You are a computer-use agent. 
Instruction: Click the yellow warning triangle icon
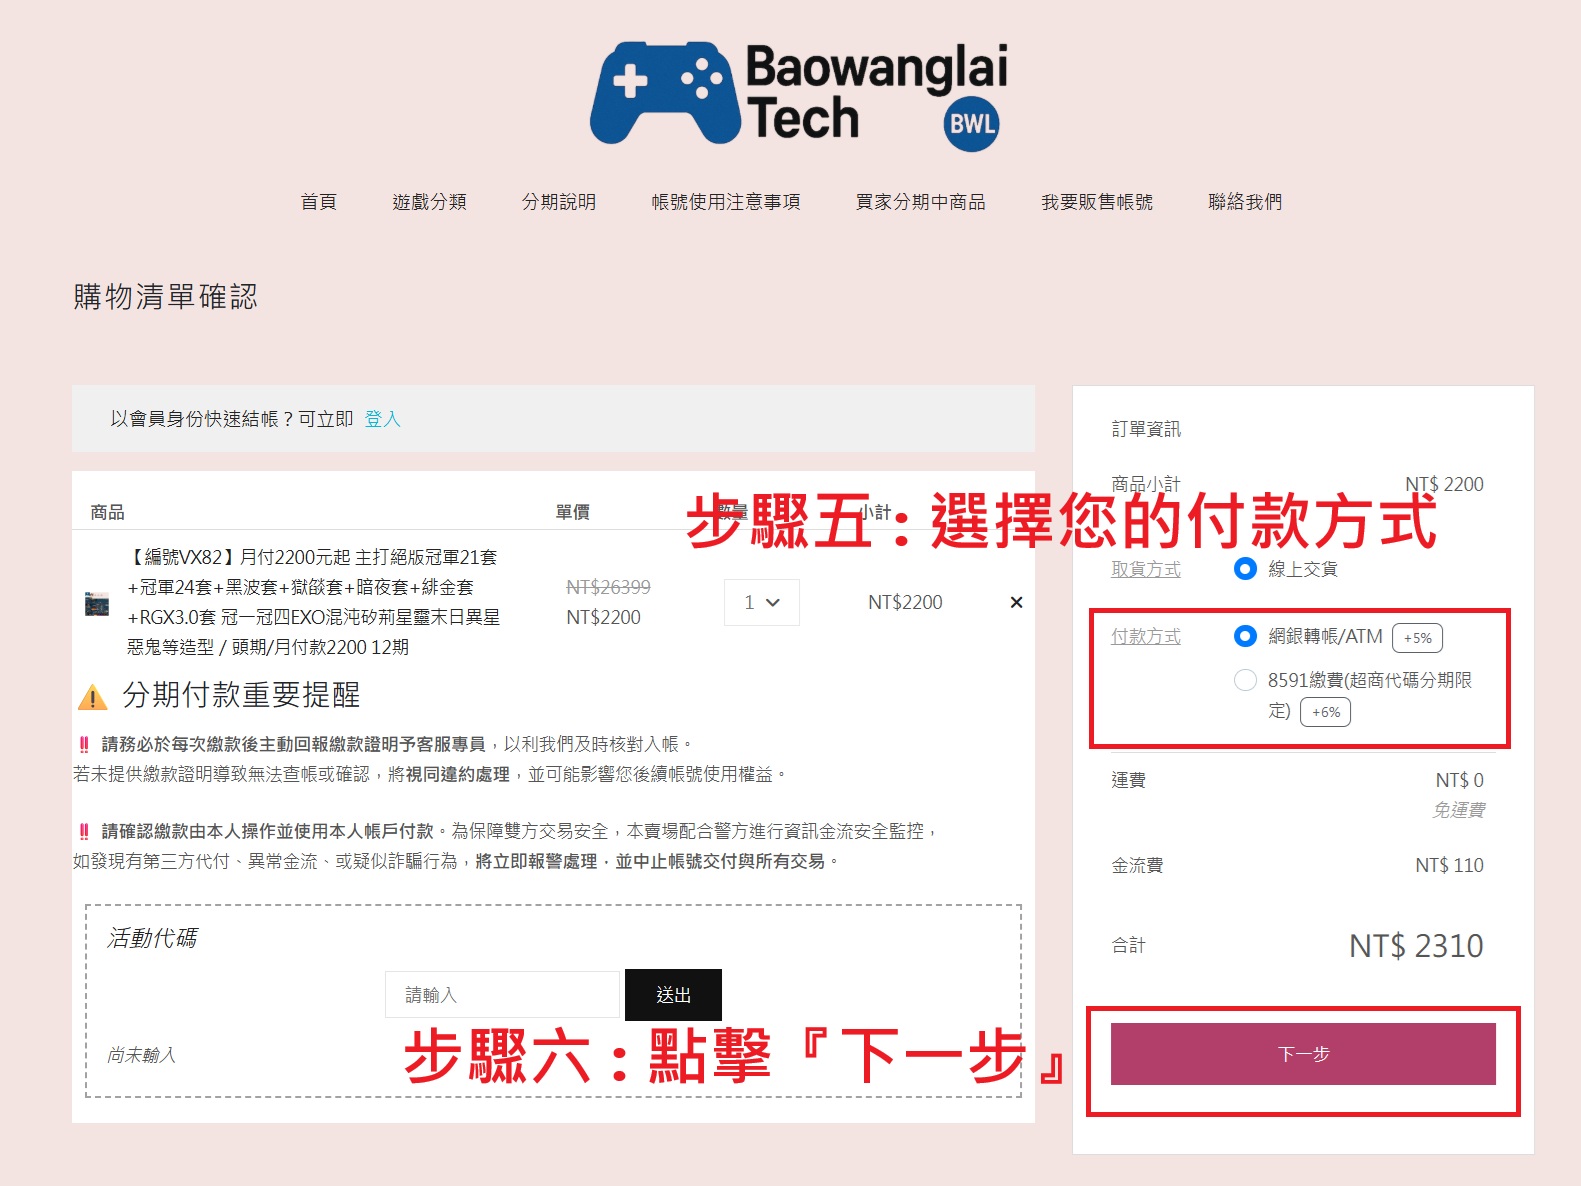coord(92,697)
